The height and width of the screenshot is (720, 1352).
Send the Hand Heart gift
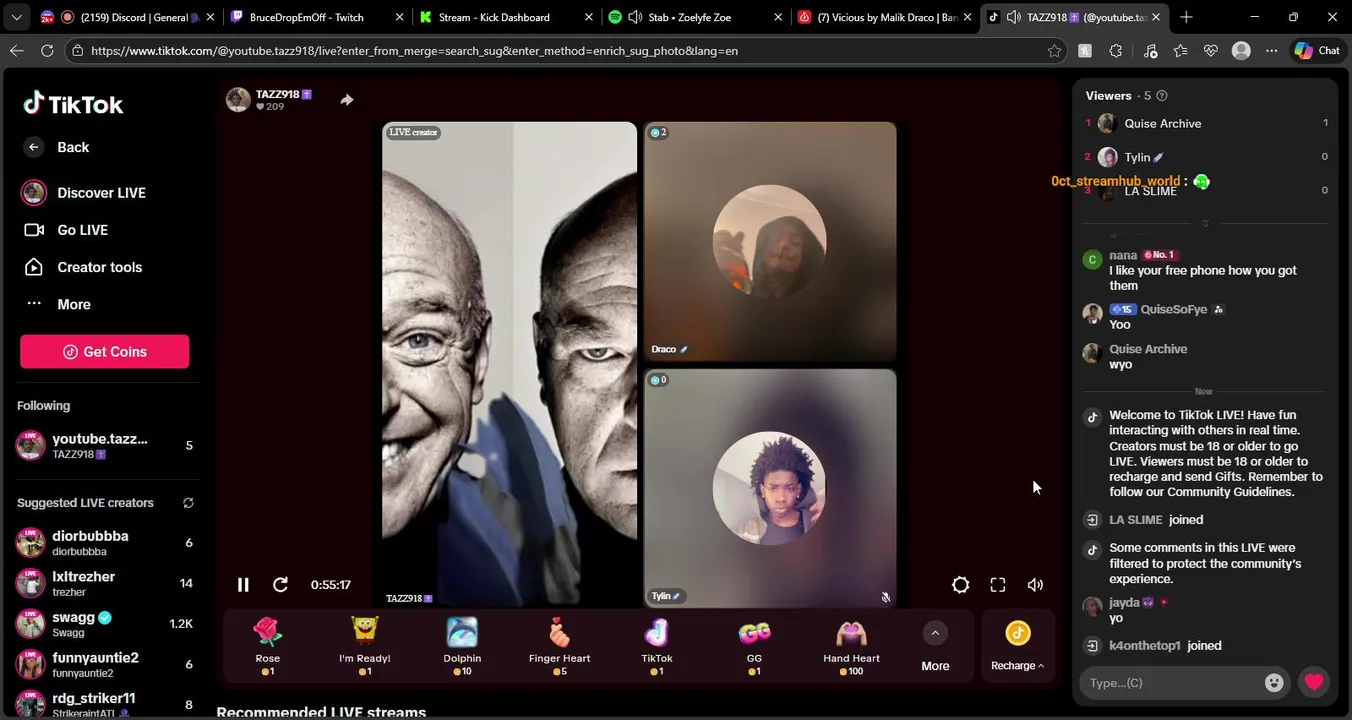tap(852, 646)
